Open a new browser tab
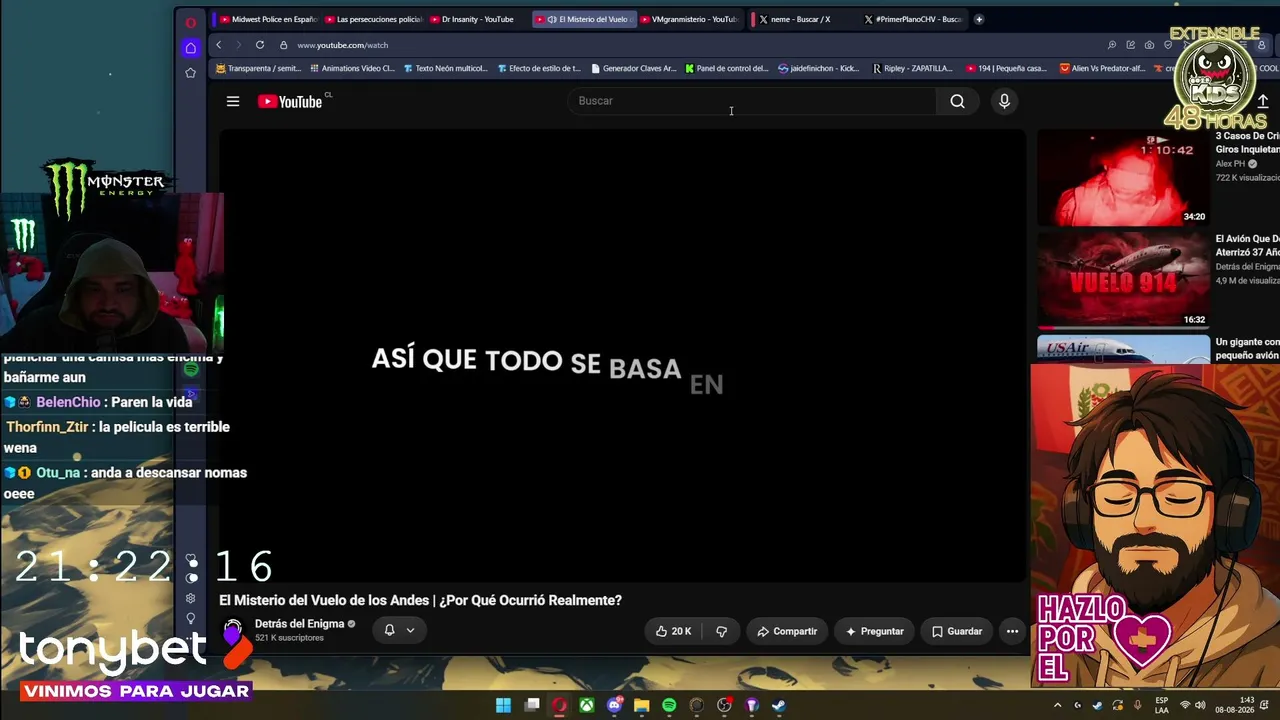The image size is (1280, 720). 979,19
